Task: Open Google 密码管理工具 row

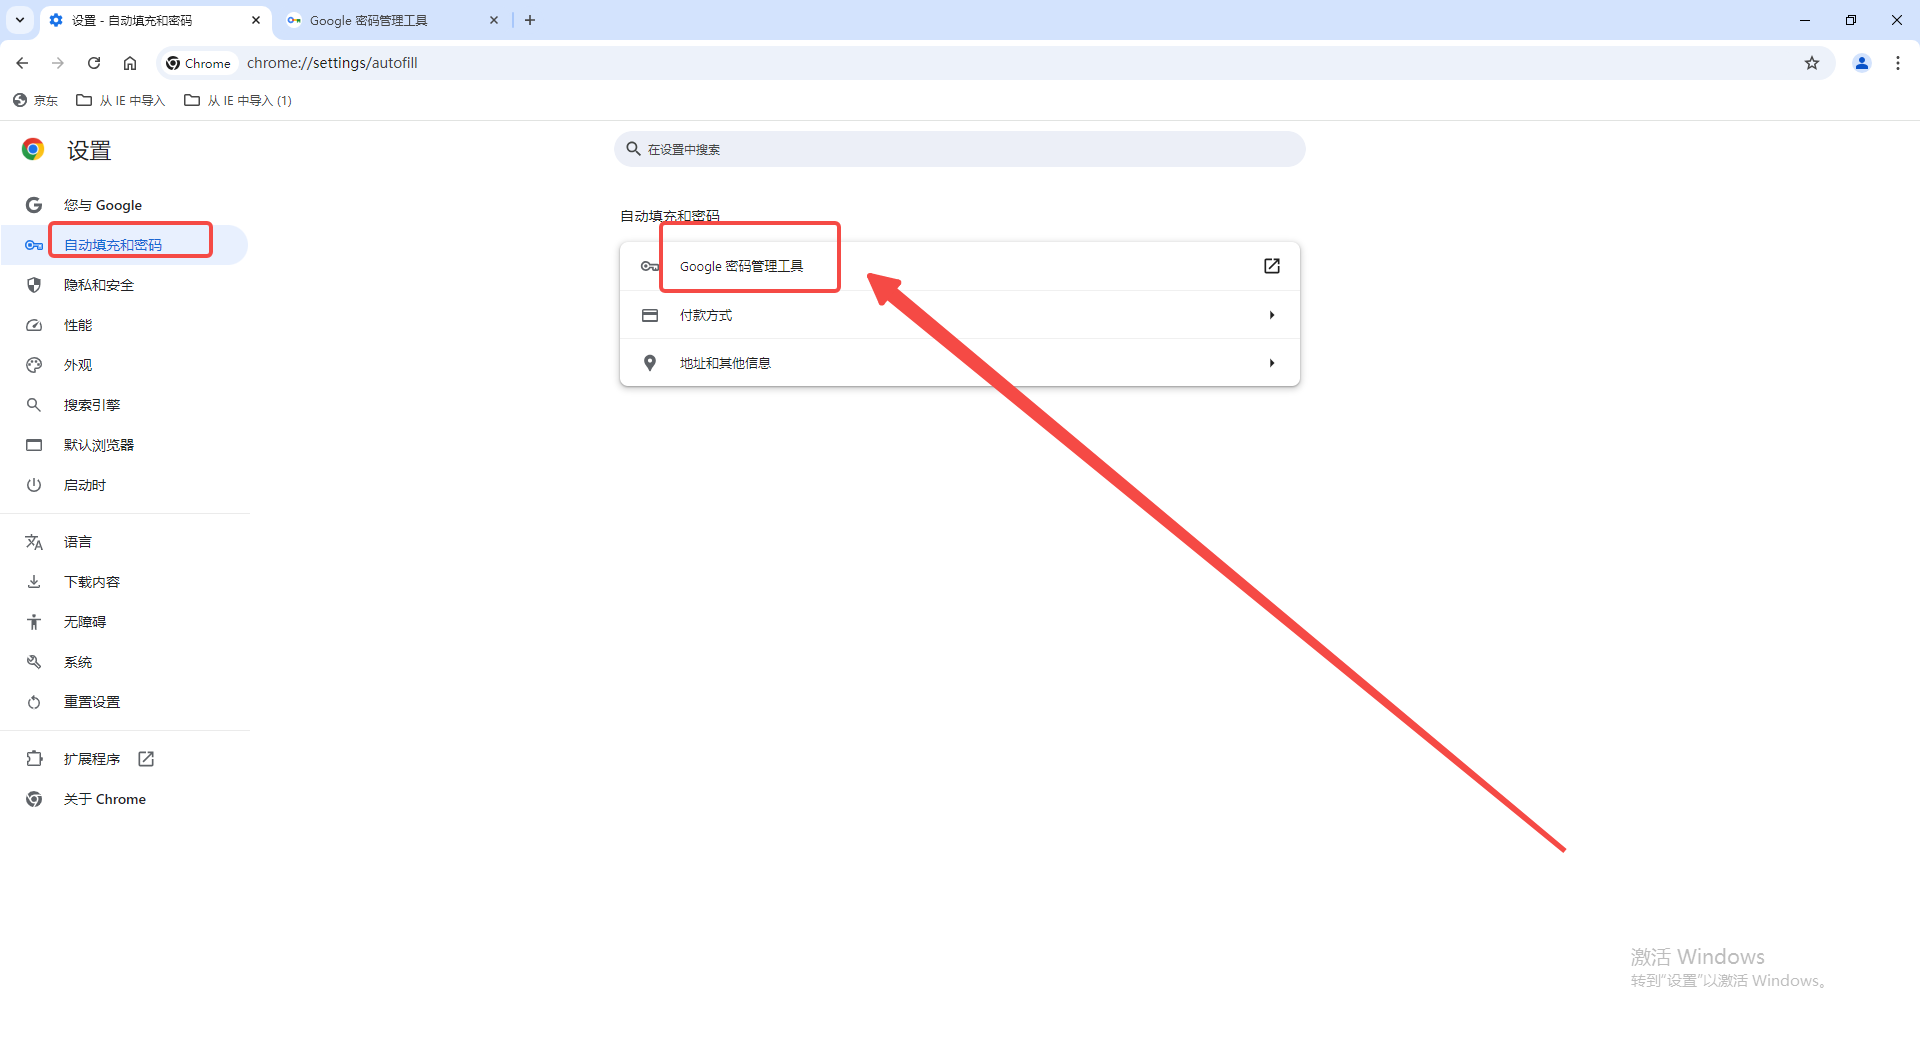Action: tap(960, 266)
